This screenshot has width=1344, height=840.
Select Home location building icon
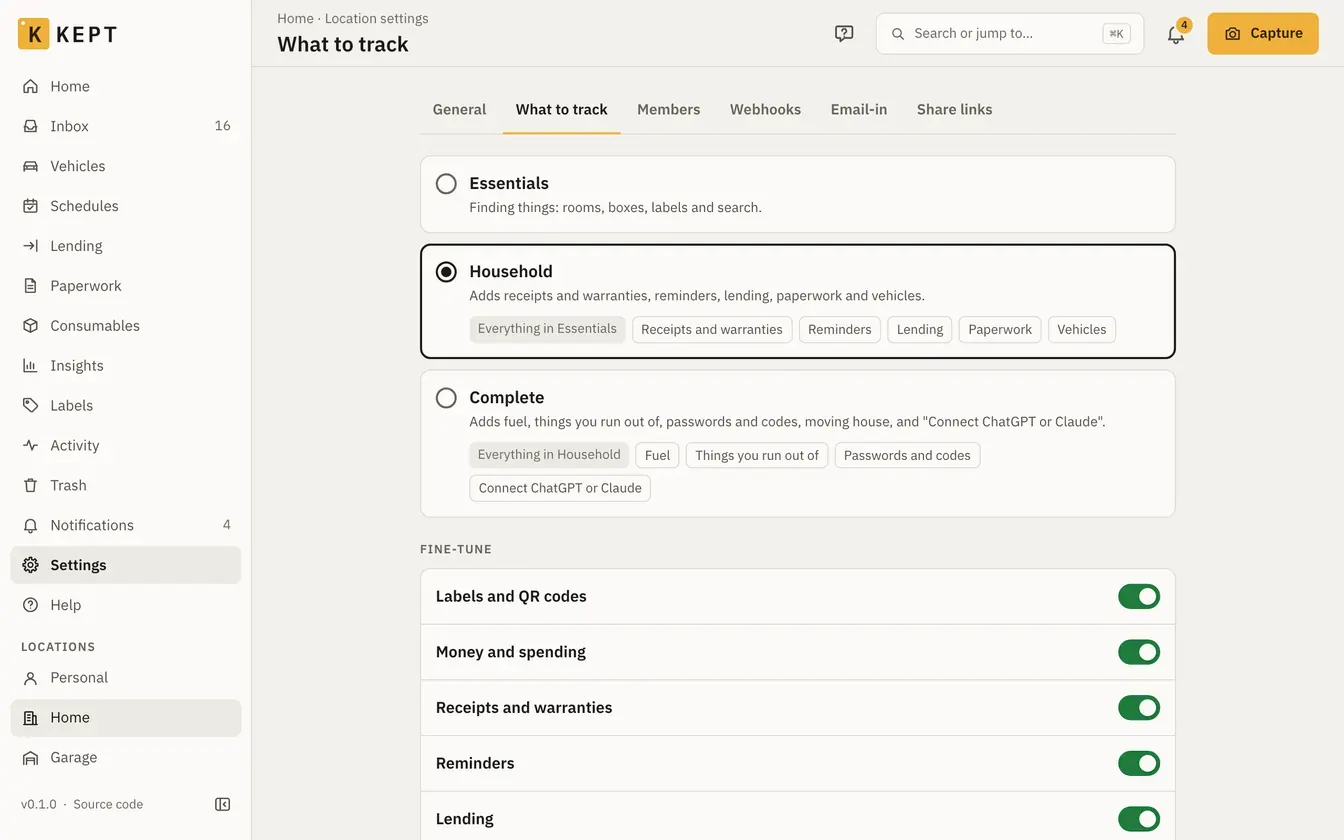31,718
